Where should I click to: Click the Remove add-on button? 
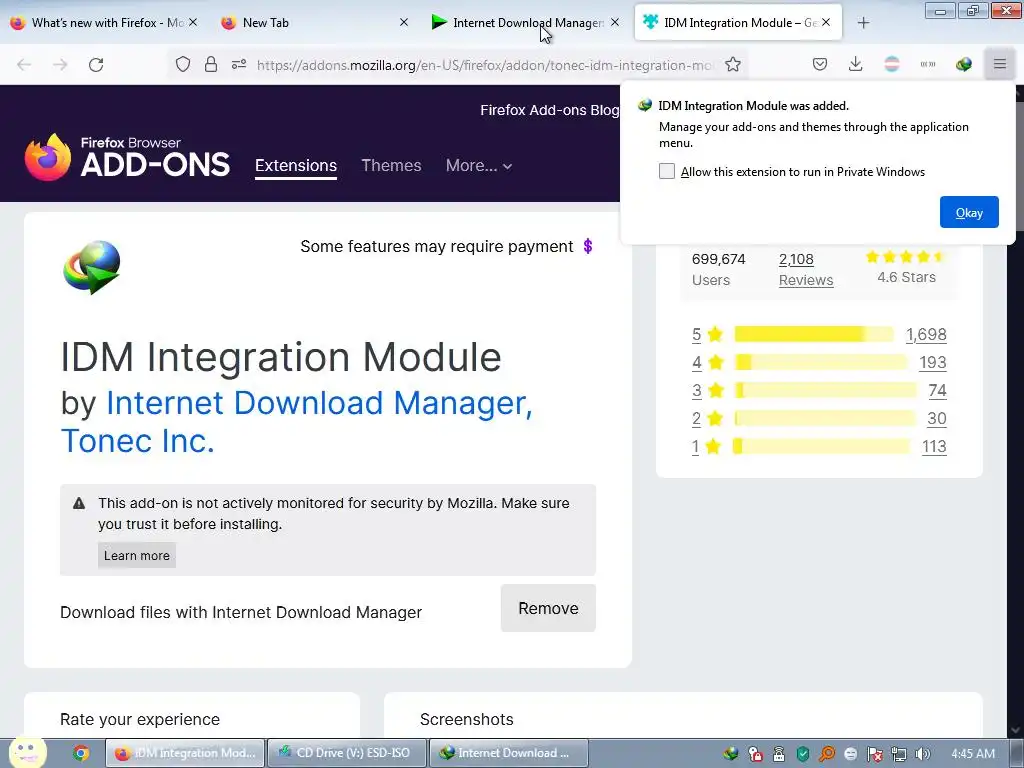tap(548, 608)
